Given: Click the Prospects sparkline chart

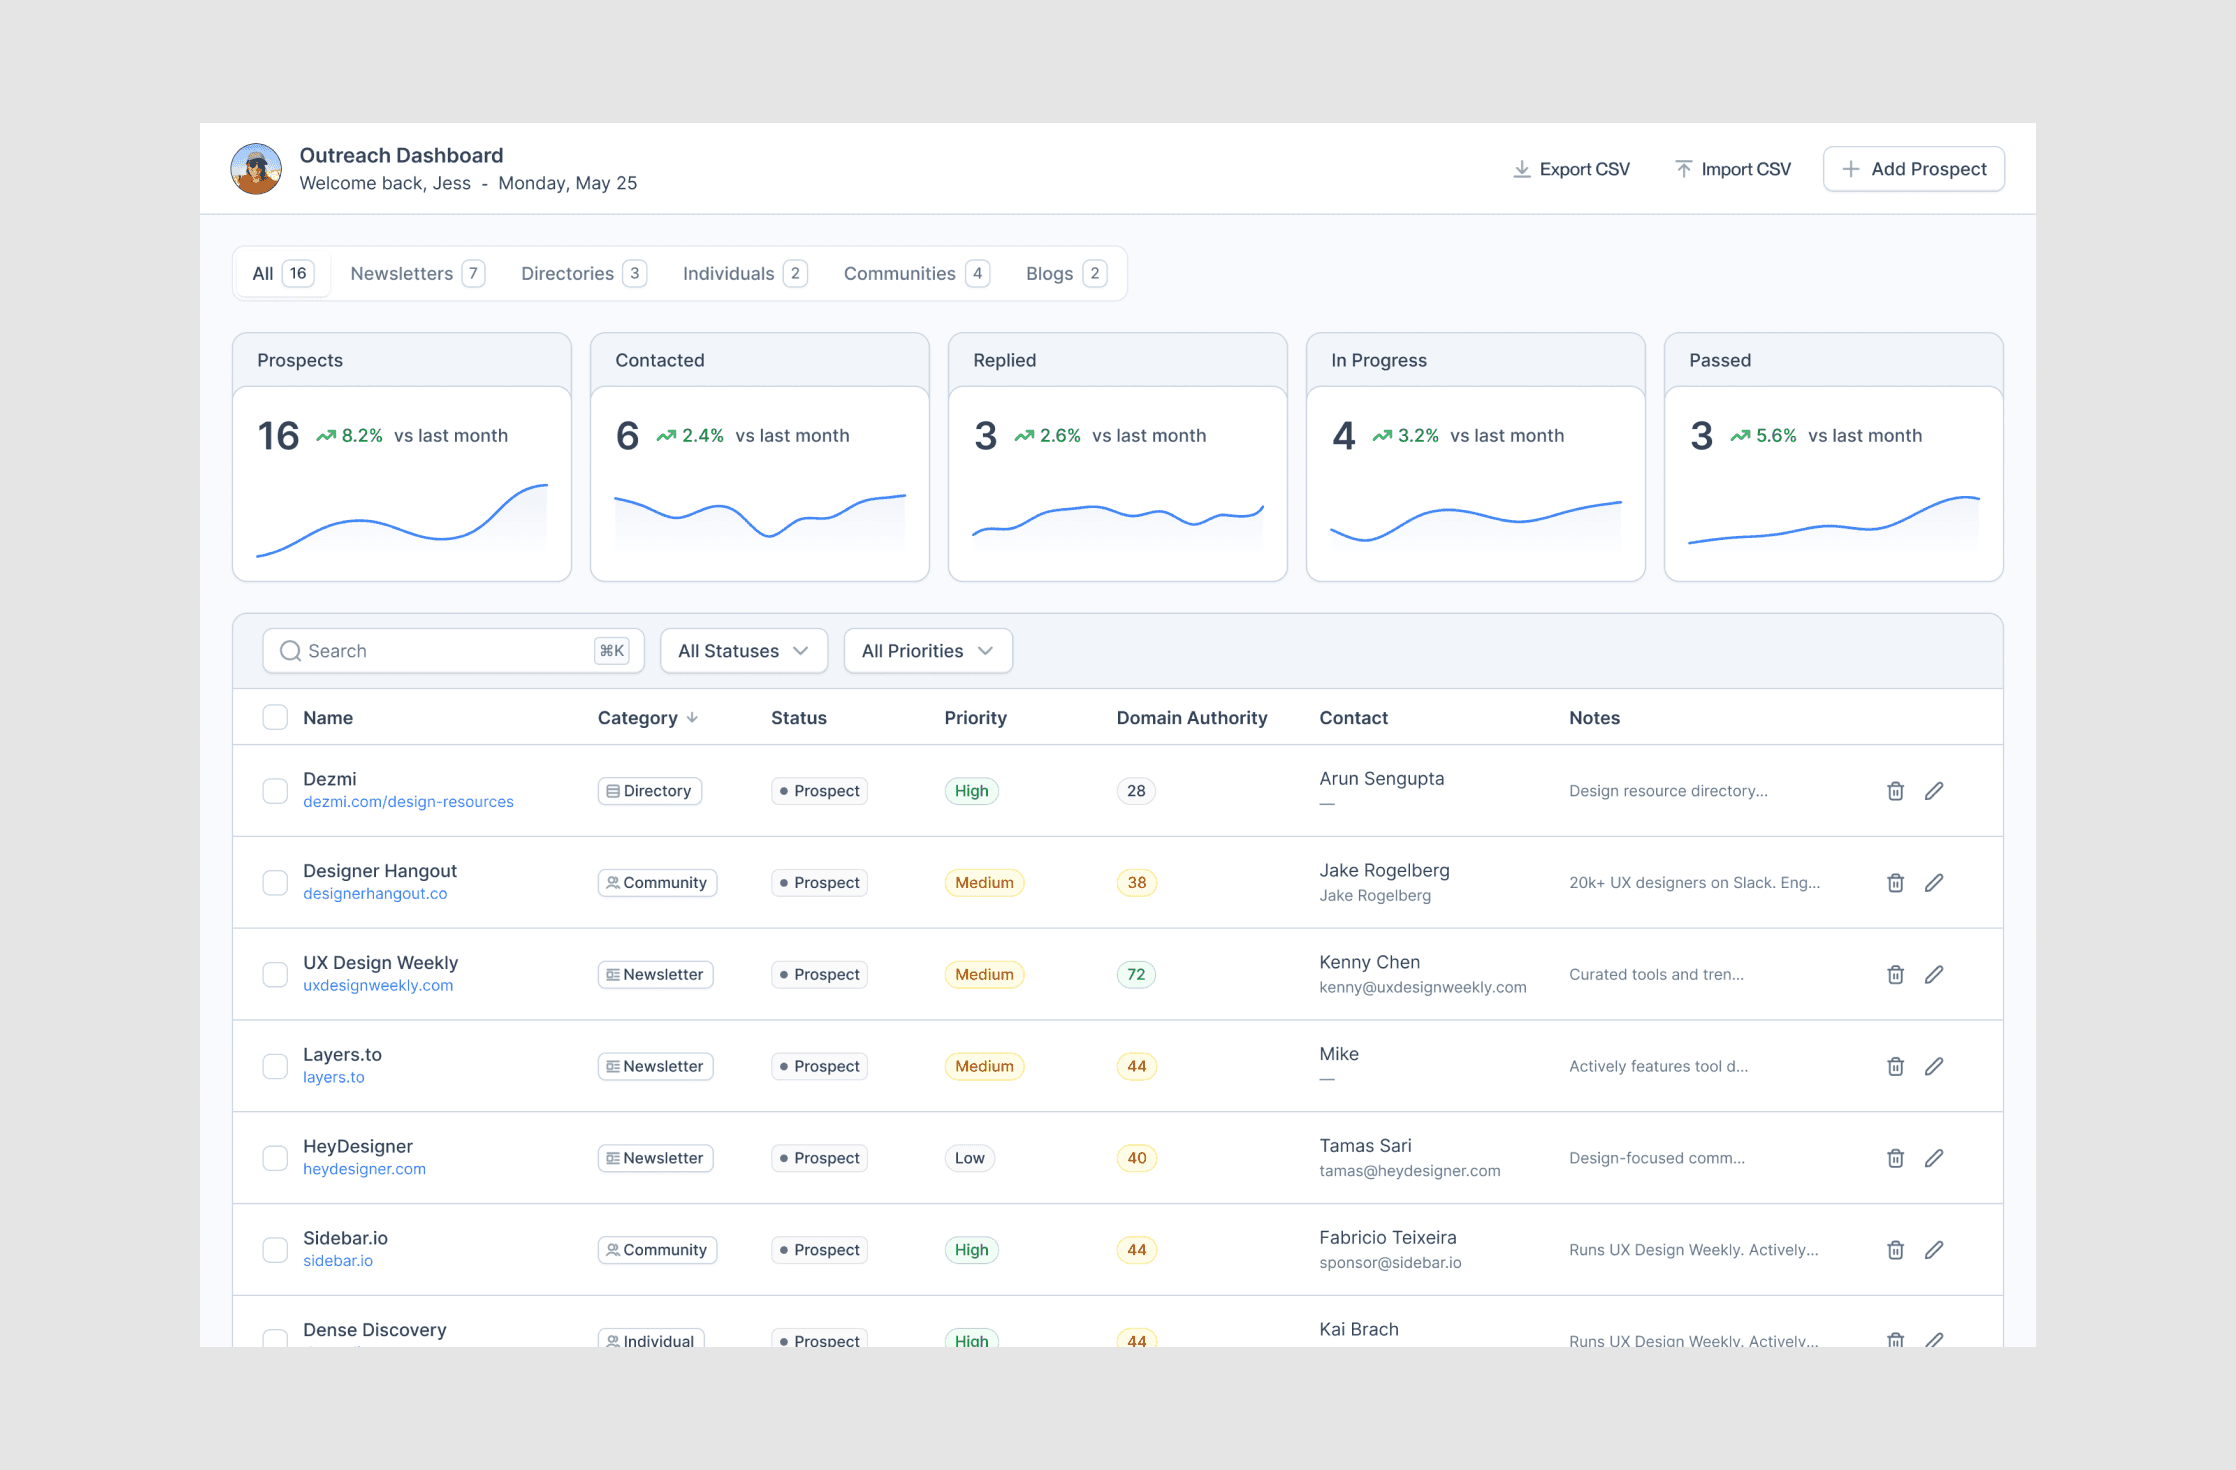Looking at the screenshot, I should [x=402, y=520].
